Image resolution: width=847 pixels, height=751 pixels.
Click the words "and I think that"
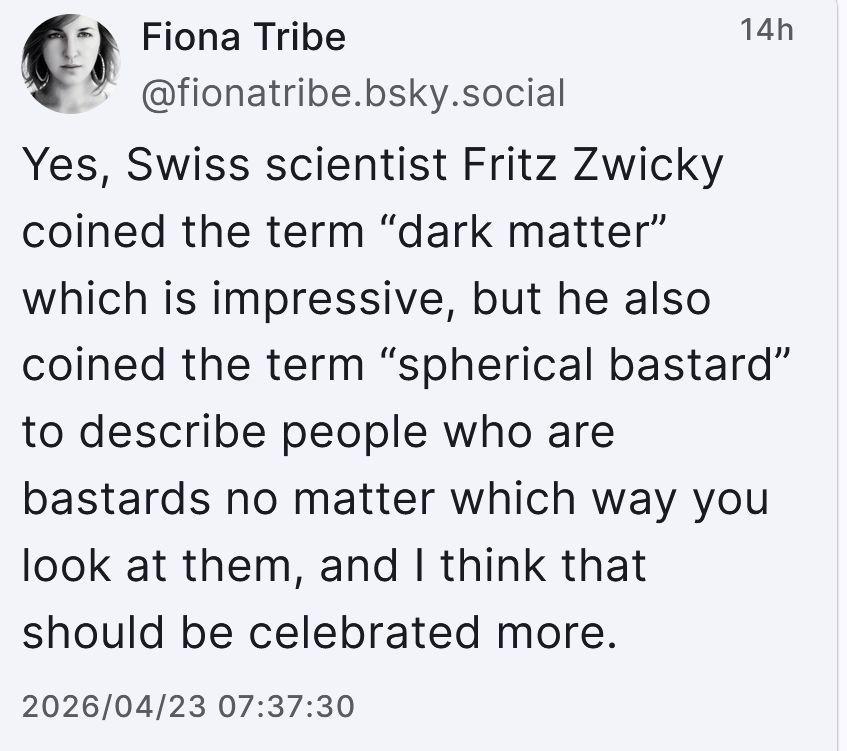483,566
